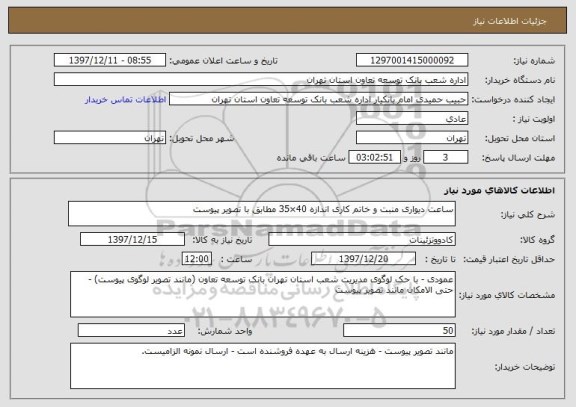Click the label شماره نیاز
Viewport: 576px width, 407px height.
click(x=534, y=61)
